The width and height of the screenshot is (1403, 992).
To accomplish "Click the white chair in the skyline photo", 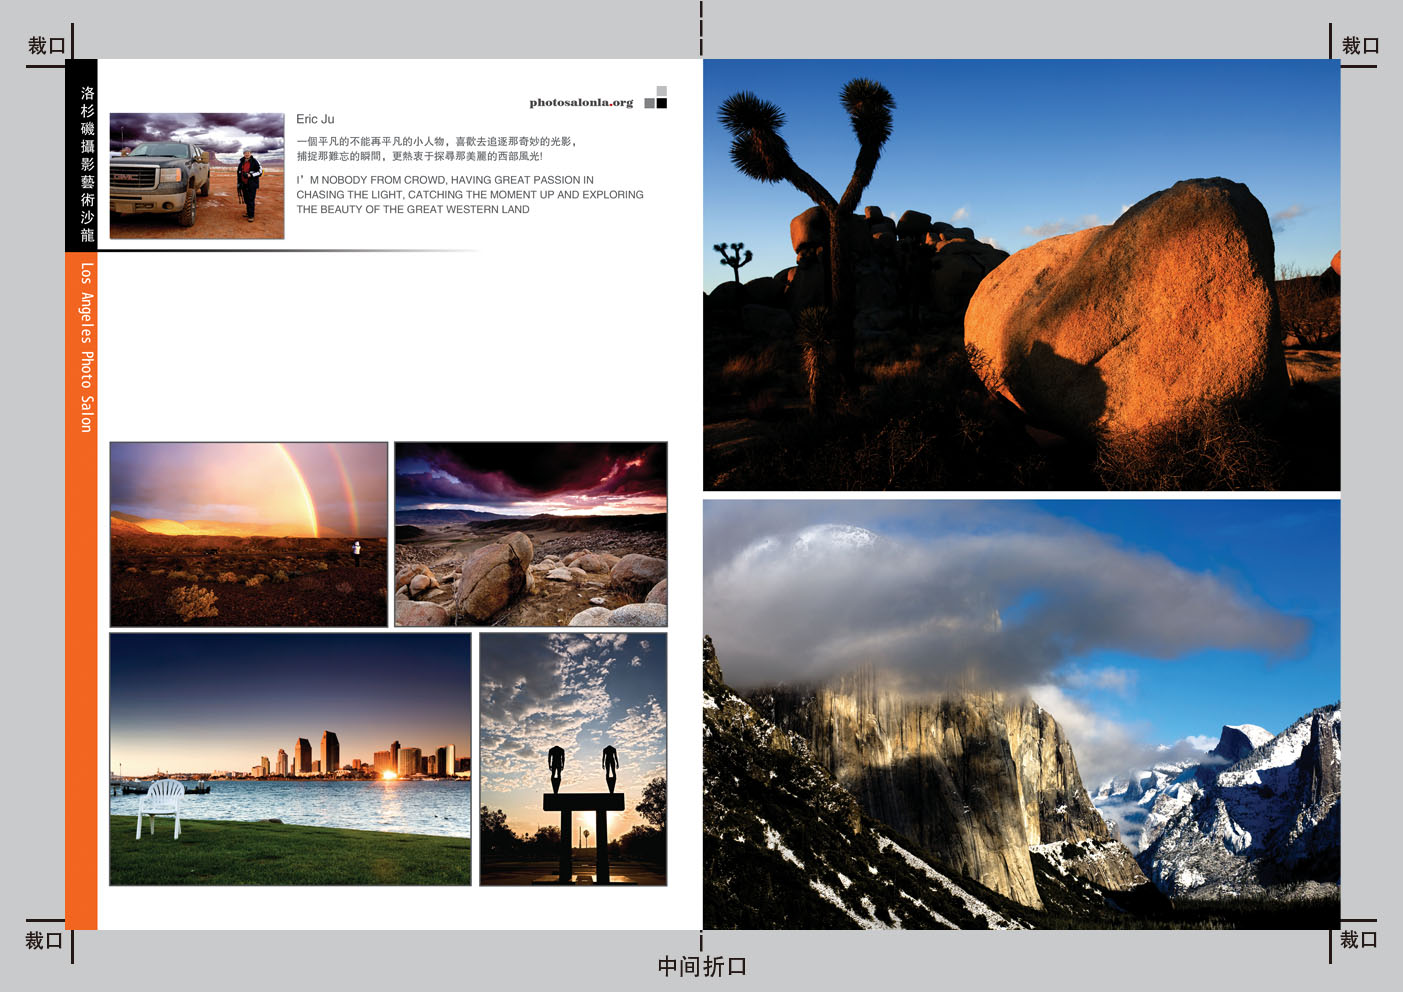I will click(161, 806).
